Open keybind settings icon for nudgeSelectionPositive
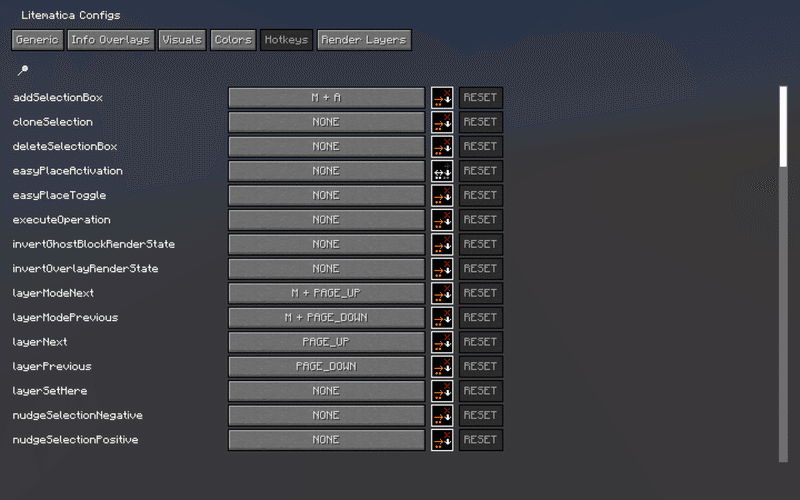The height and width of the screenshot is (500, 800). tap(442, 440)
